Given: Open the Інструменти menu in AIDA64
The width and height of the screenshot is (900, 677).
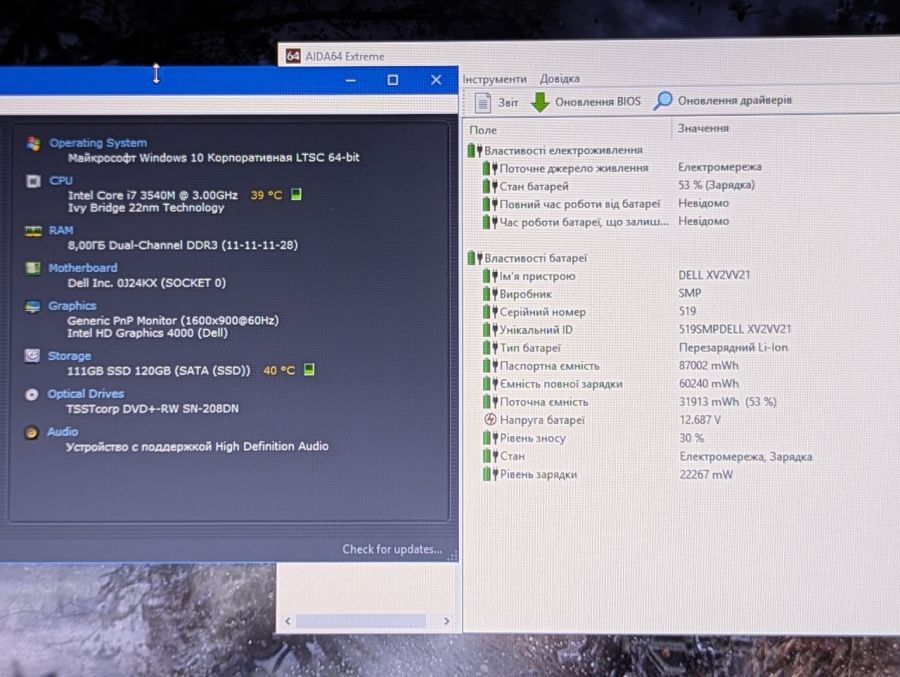Looking at the screenshot, I should click(x=495, y=79).
